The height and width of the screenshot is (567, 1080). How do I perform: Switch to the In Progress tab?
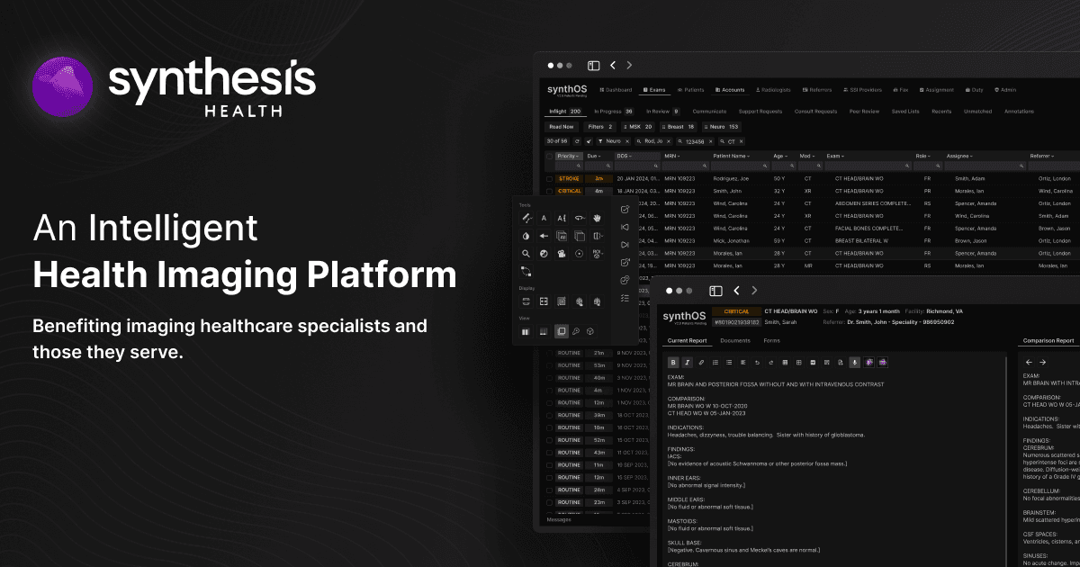tap(613, 112)
